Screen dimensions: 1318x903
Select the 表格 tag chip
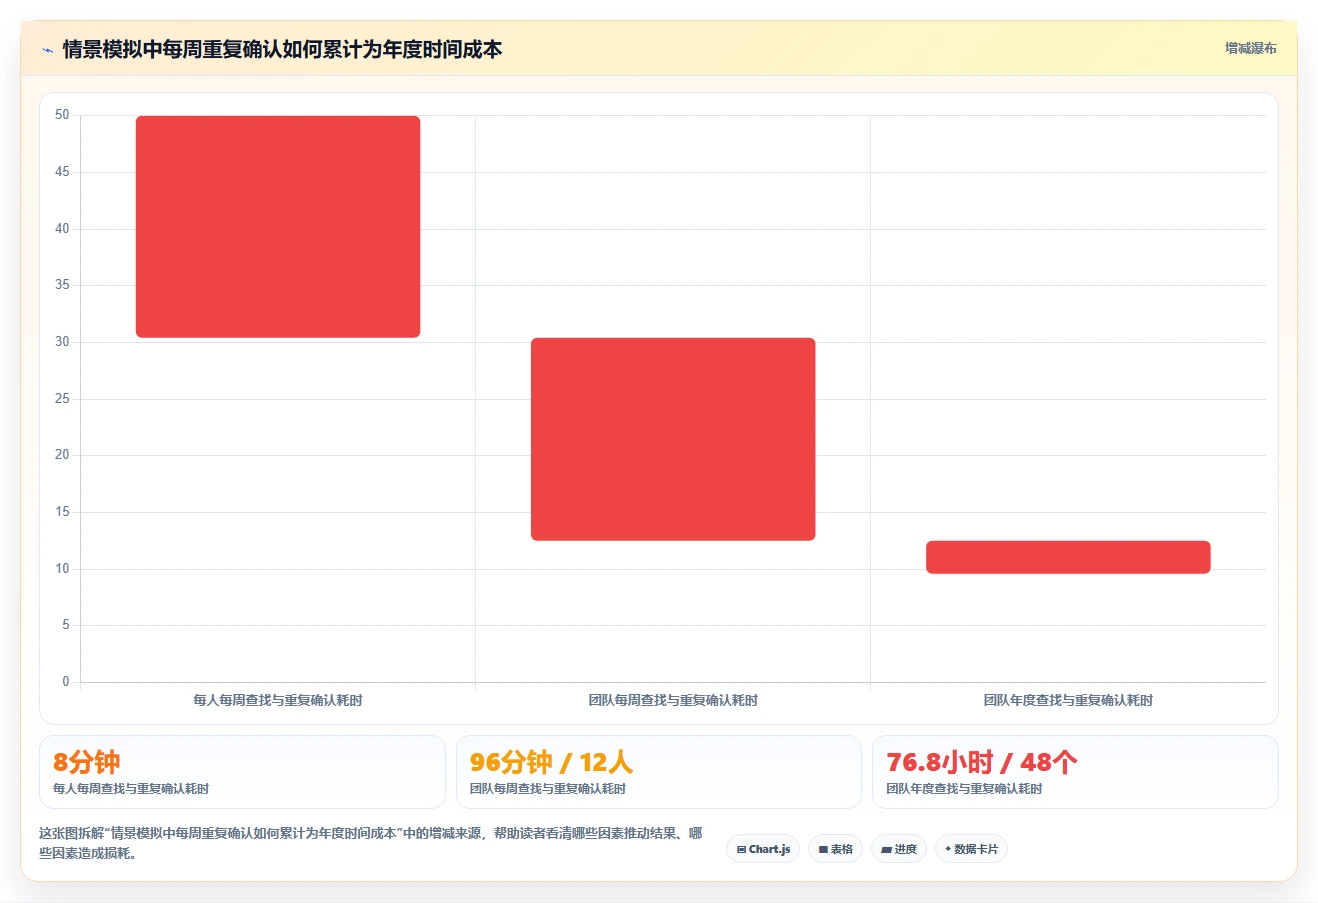pyautogui.click(x=835, y=849)
